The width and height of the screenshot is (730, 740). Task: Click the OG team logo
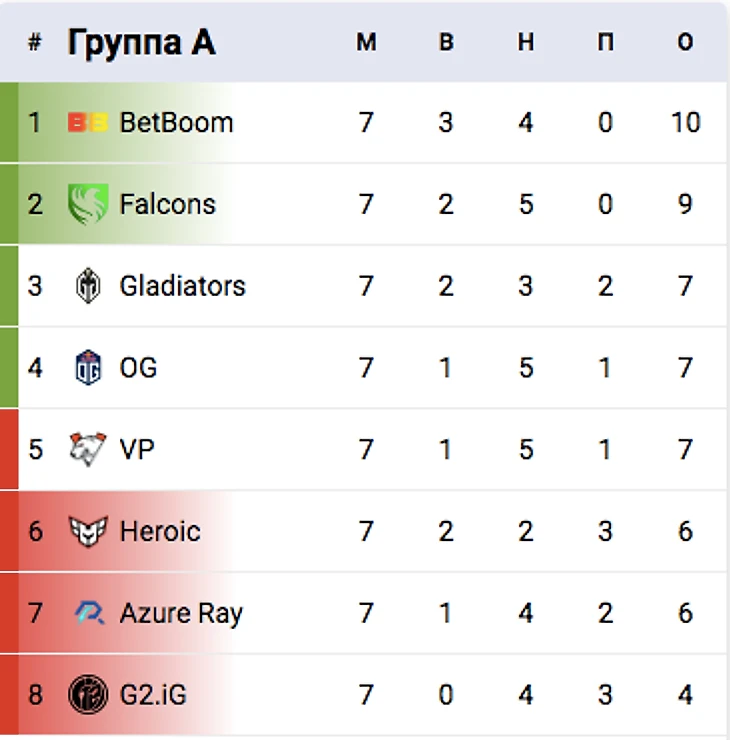click(88, 368)
